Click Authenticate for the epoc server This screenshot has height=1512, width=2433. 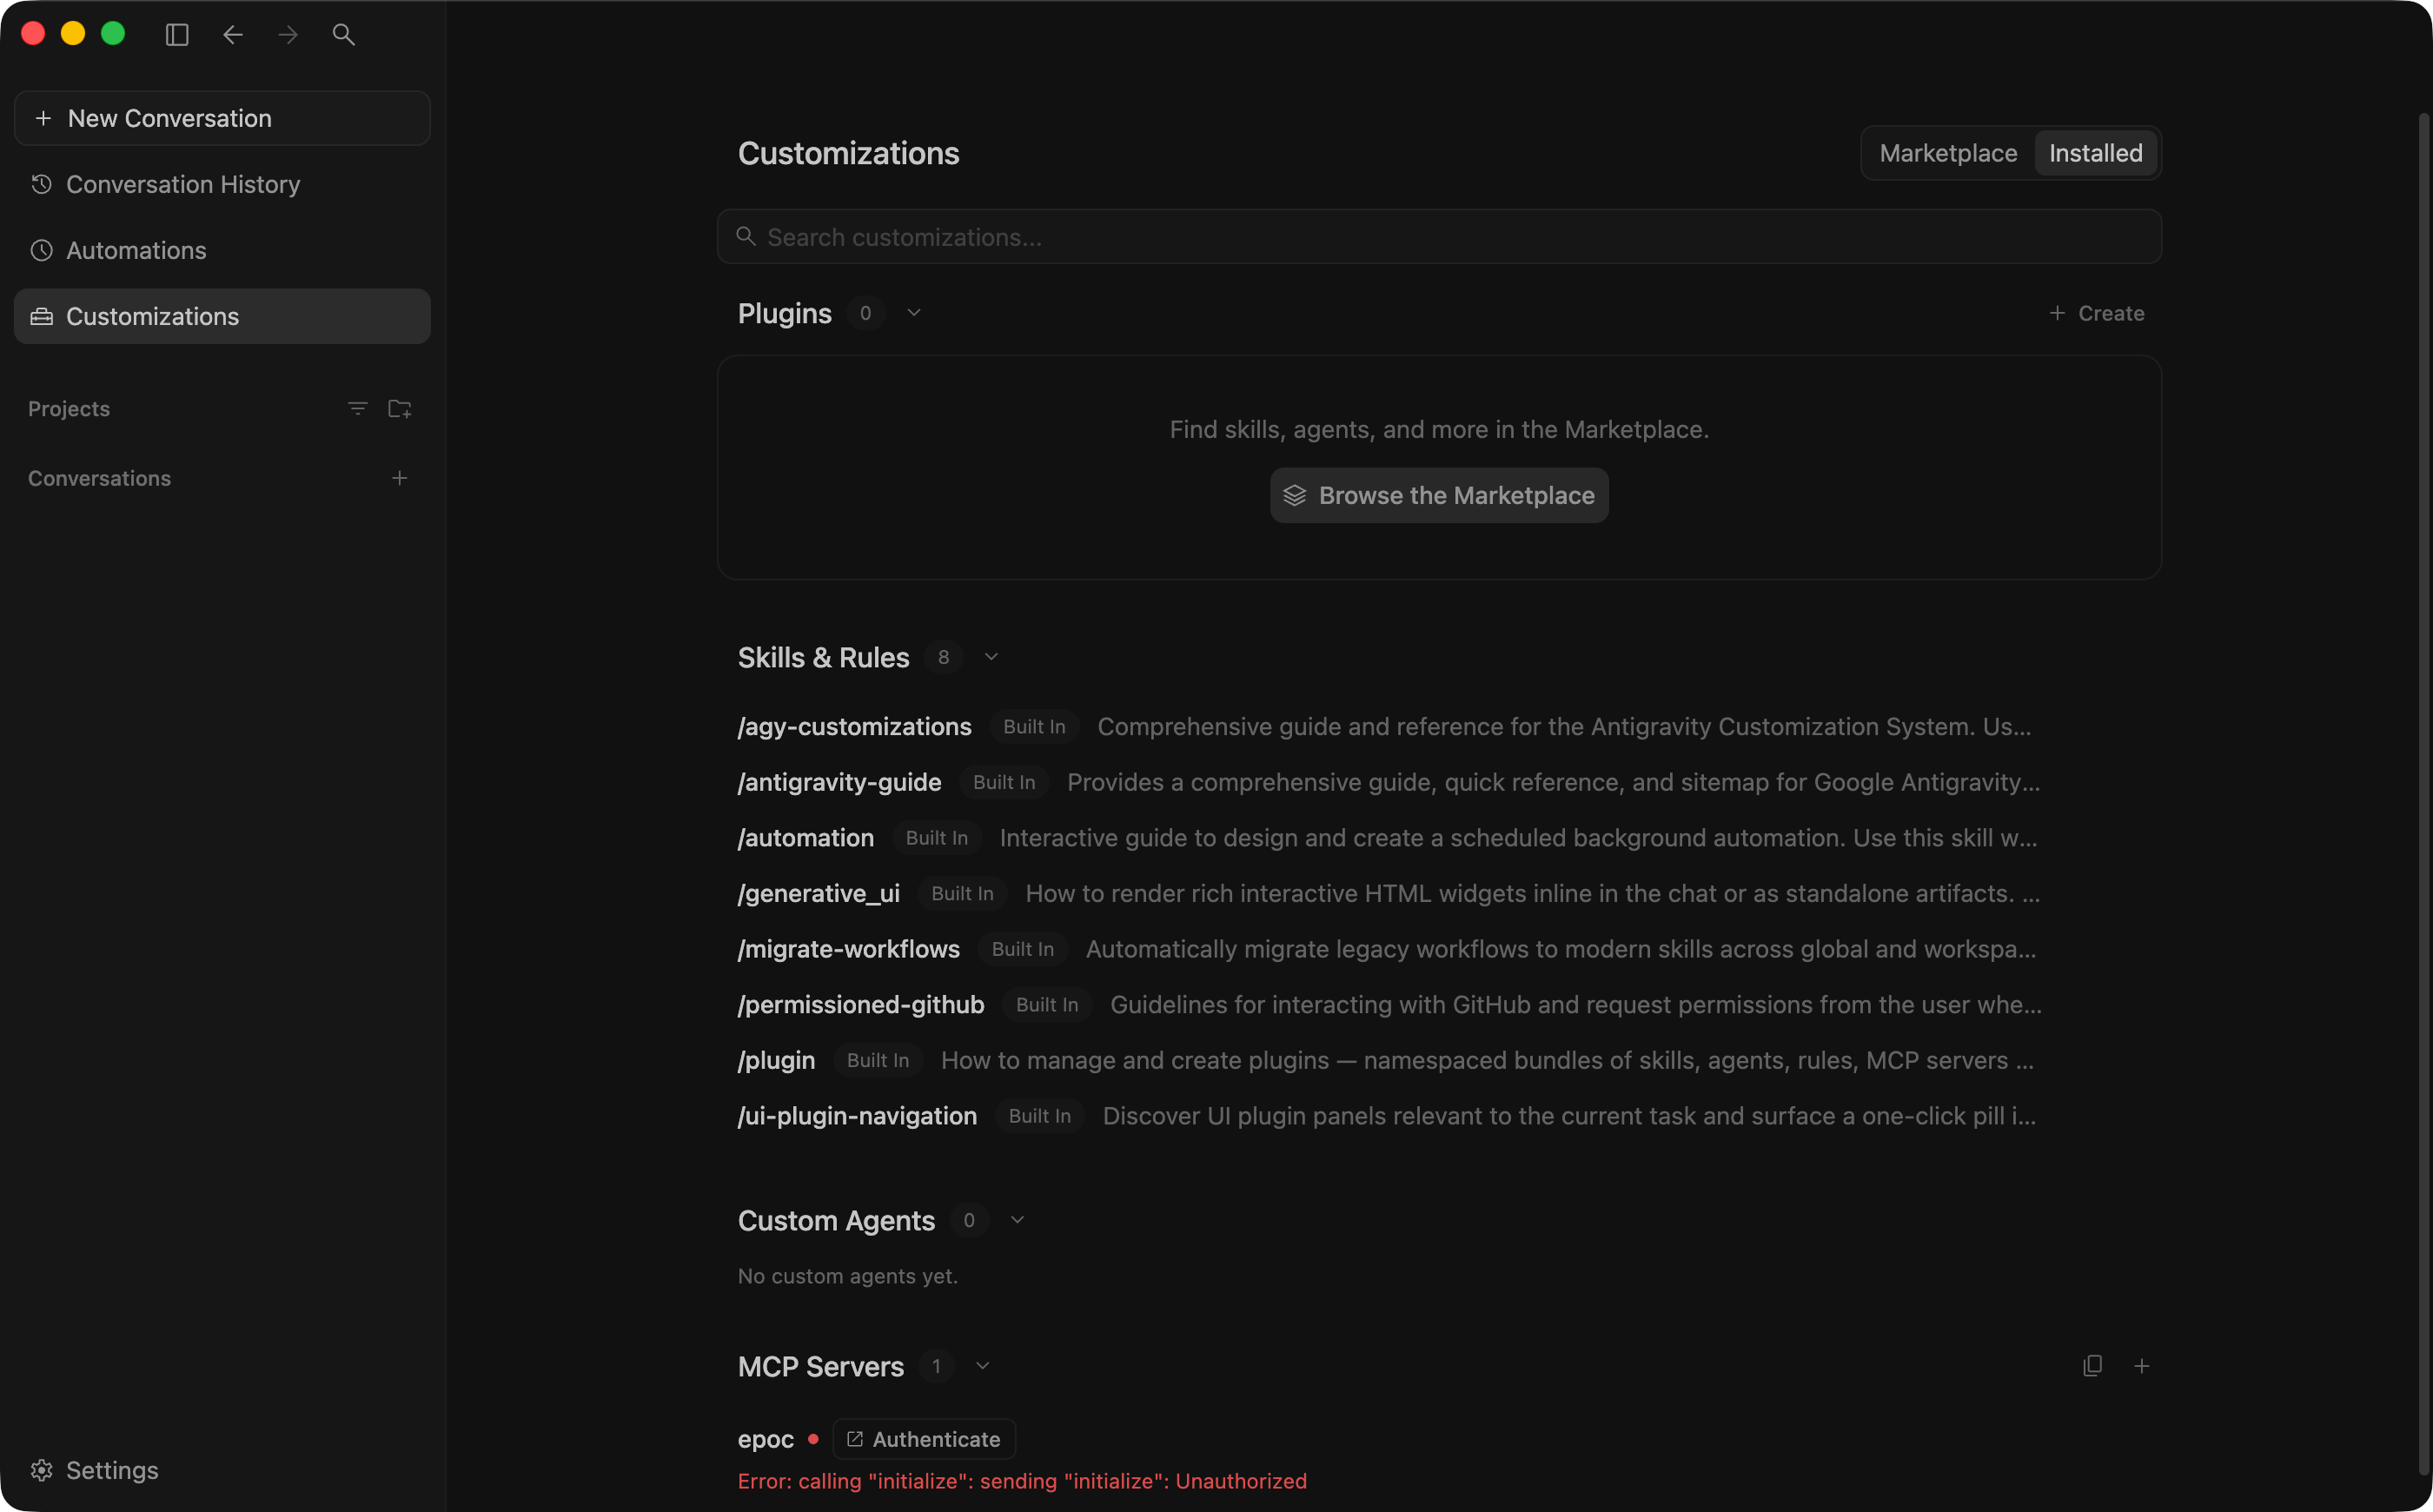tap(924, 1439)
